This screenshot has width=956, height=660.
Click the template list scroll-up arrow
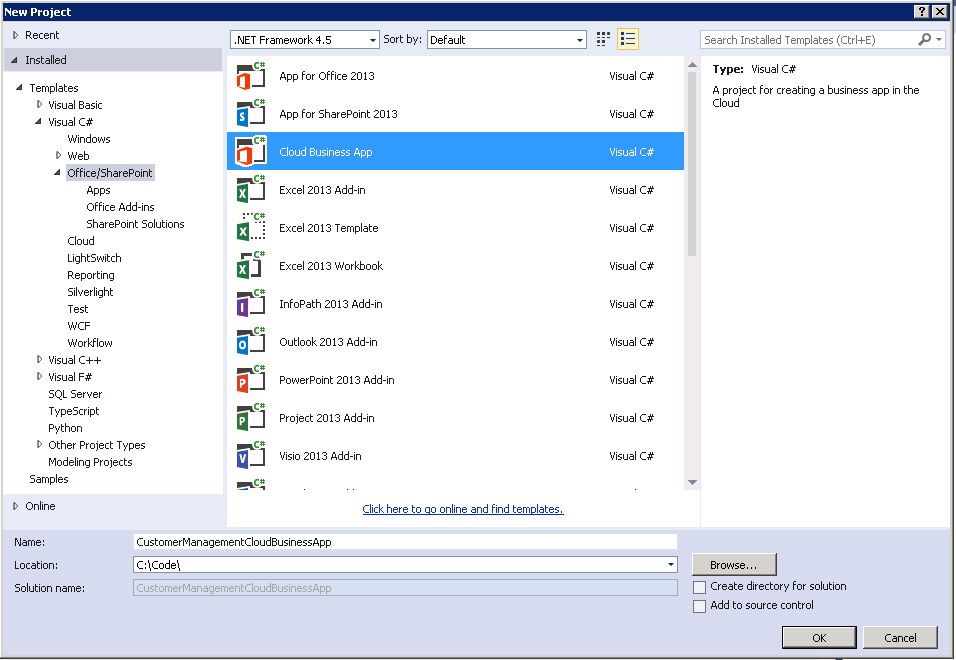point(692,65)
